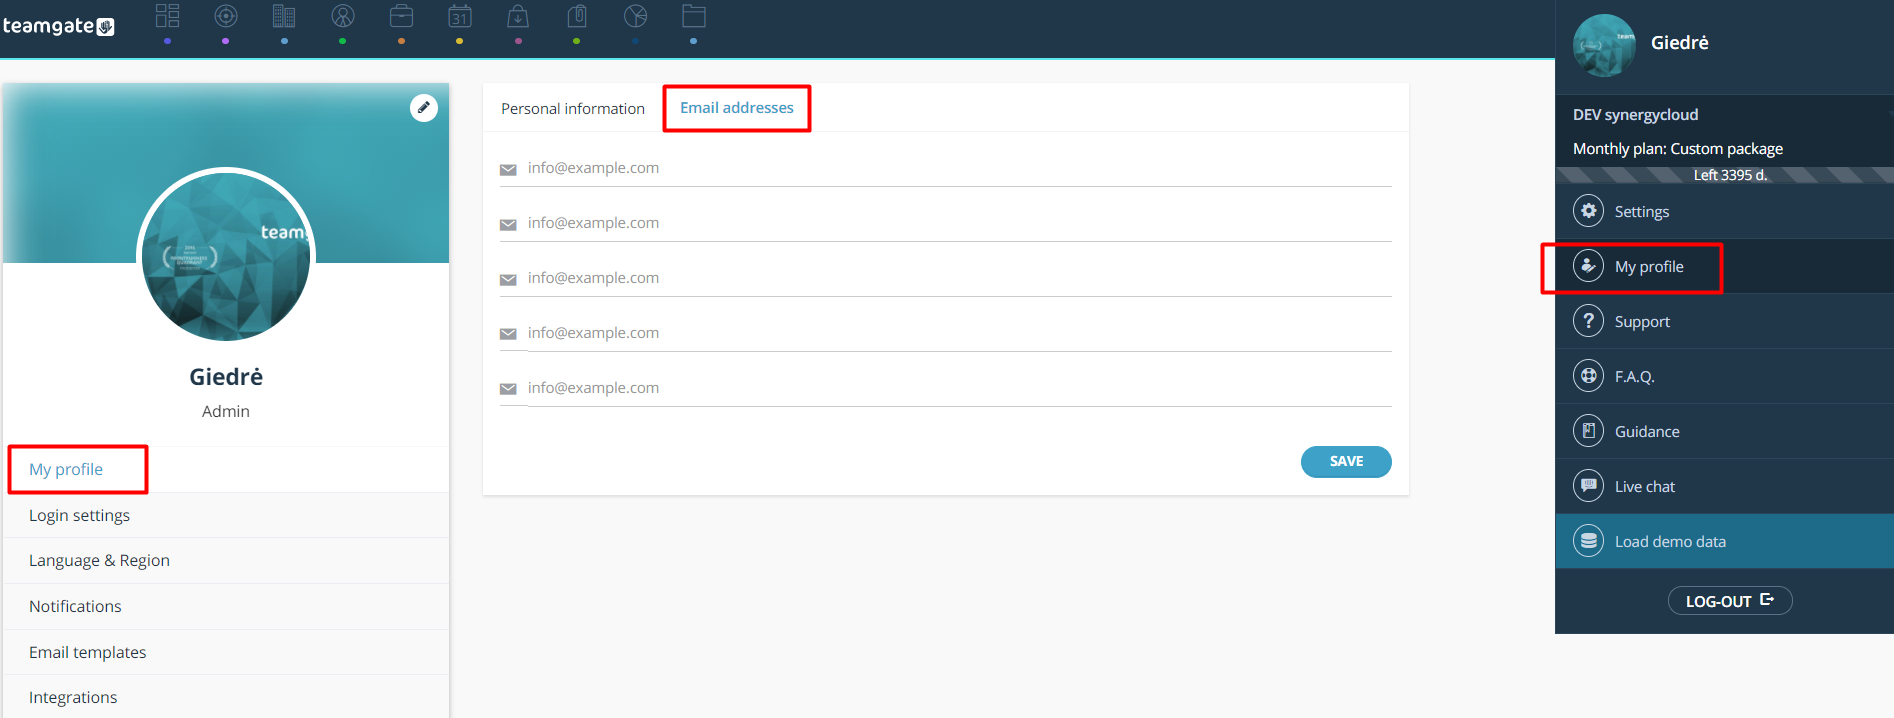Open the calendar icon showing 31
This screenshot has width=1894, height=718.
[x=460, y=16]
